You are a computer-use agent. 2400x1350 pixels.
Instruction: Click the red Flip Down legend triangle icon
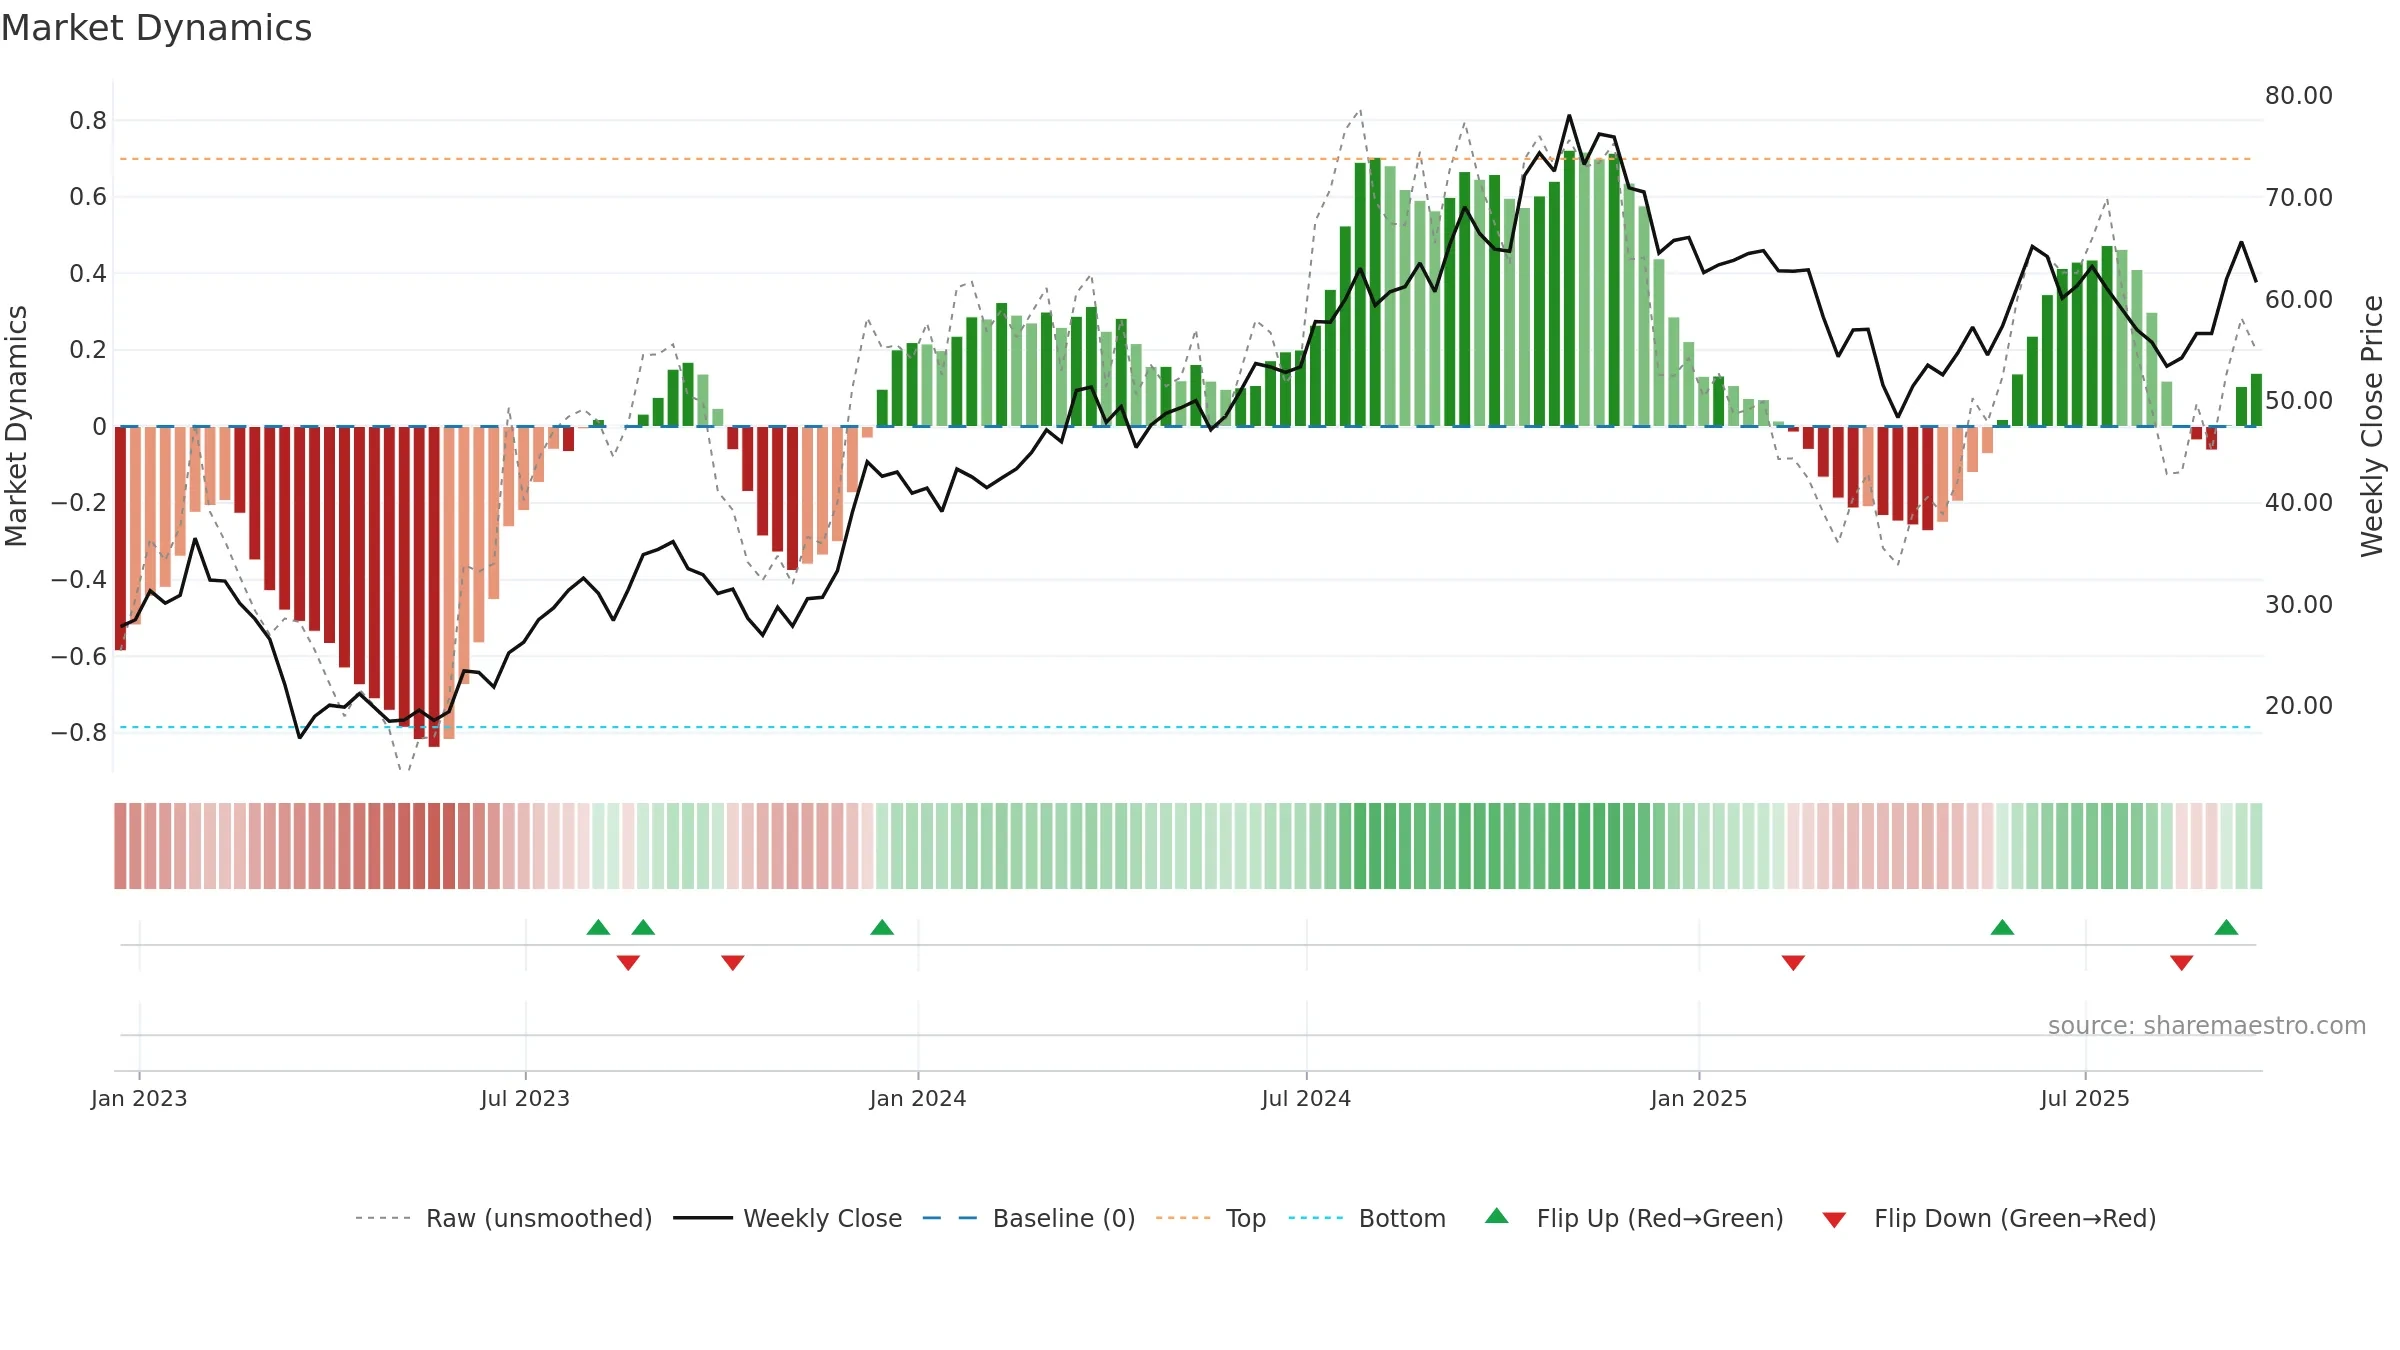tap(1834, 1220)
